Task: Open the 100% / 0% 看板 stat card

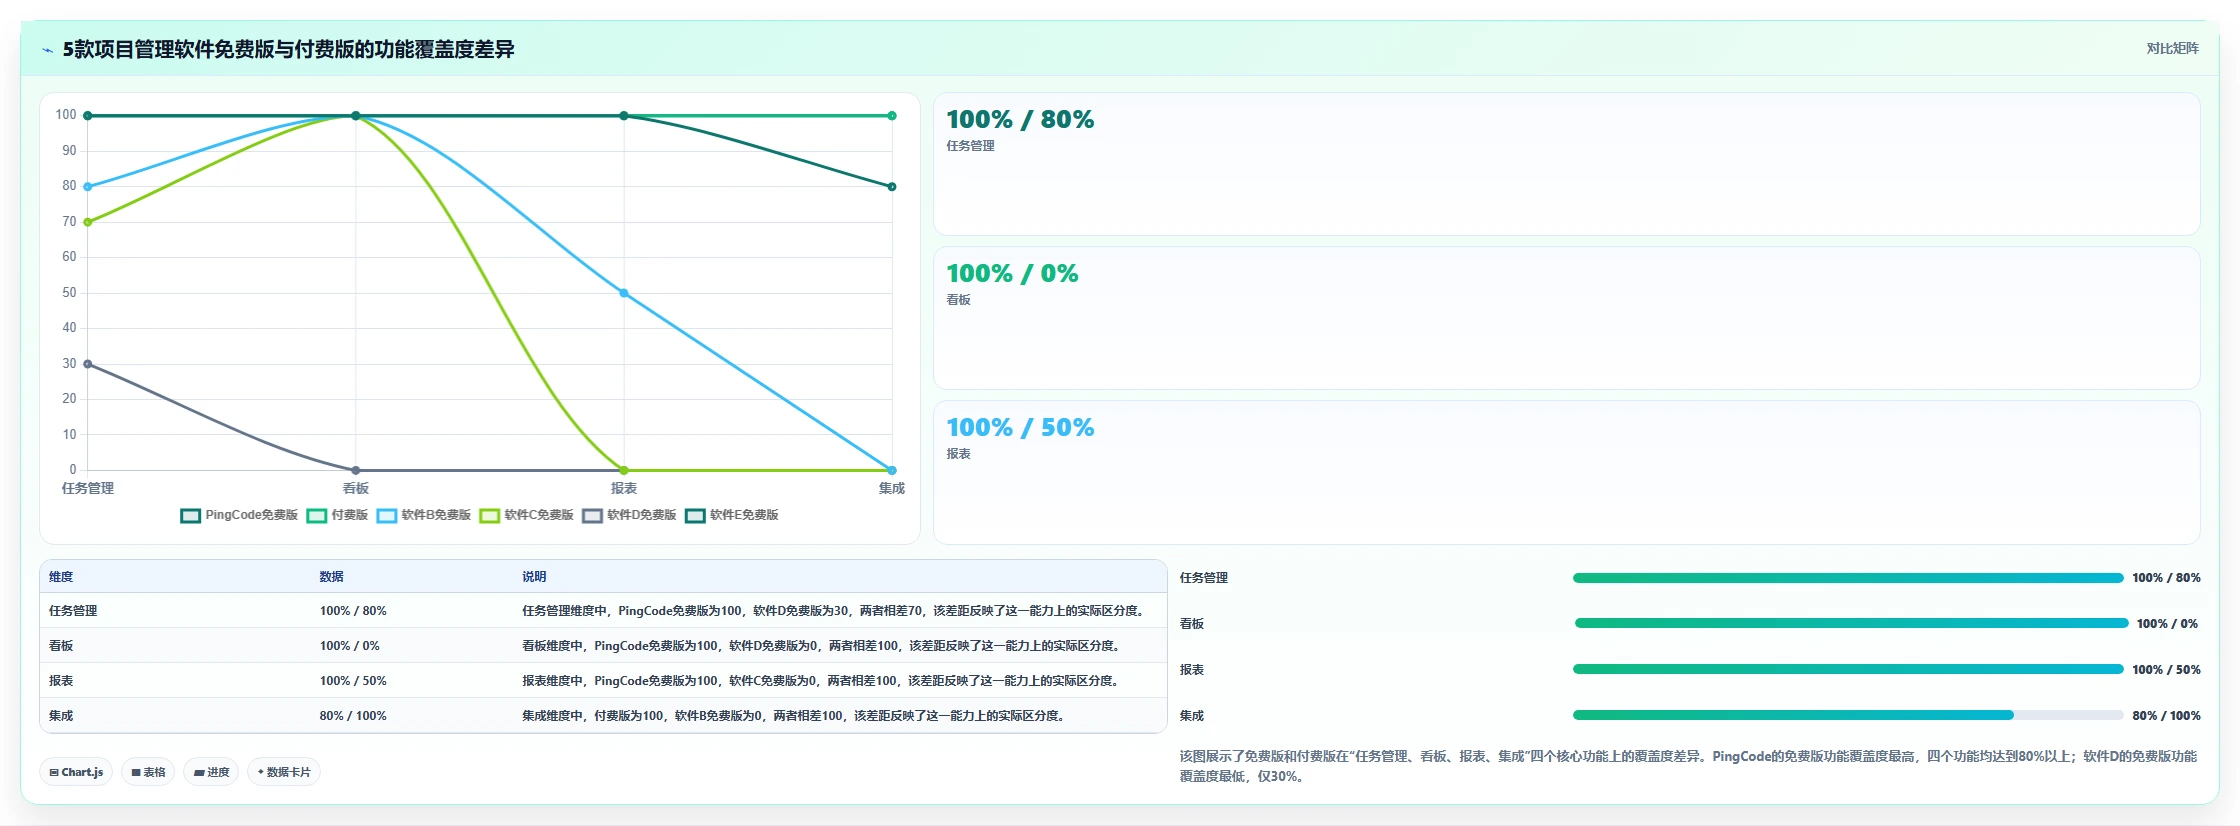Action: coord(1566,318)
